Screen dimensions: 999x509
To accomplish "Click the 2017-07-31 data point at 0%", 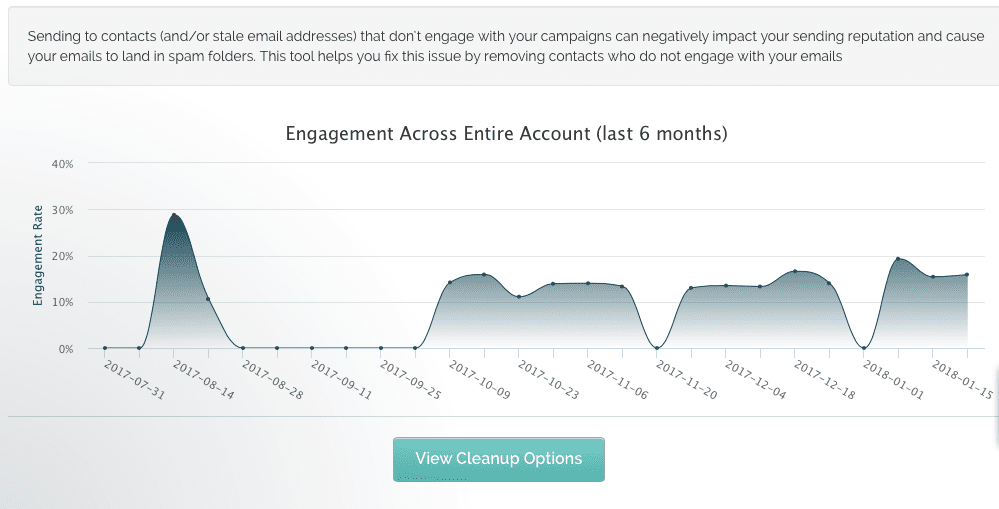I will (x=104, y=348).
